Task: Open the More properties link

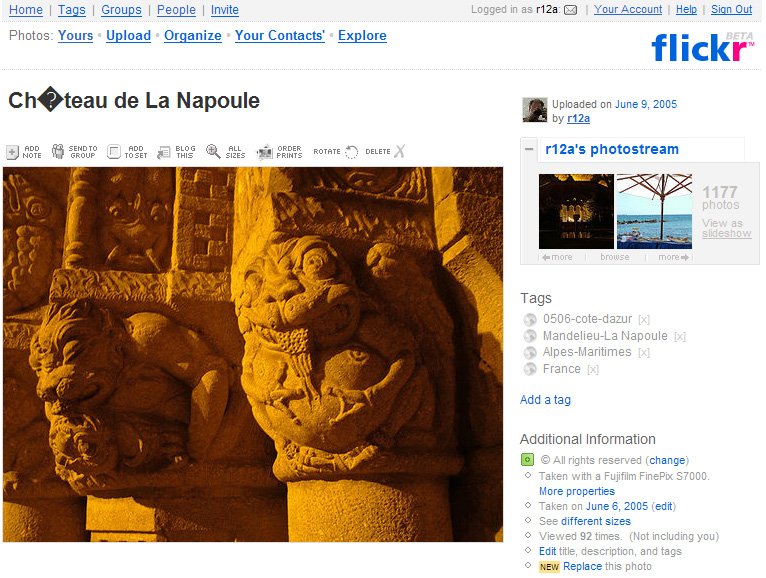Action: tap(576, 492)
